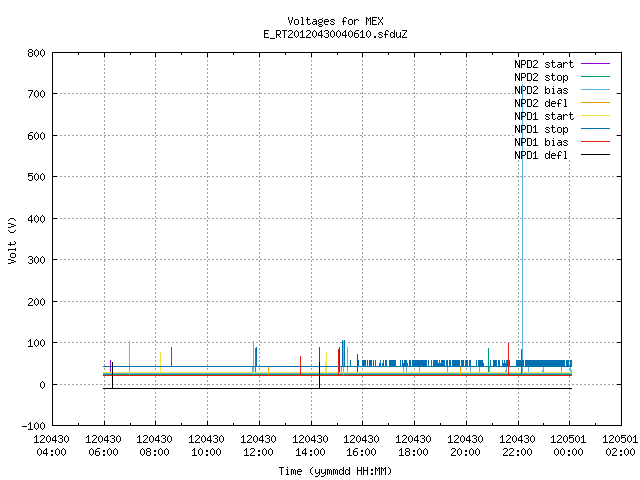Click y-axis tick value 500
This screenshot has width=640, height=480.
tap(36, 177)
